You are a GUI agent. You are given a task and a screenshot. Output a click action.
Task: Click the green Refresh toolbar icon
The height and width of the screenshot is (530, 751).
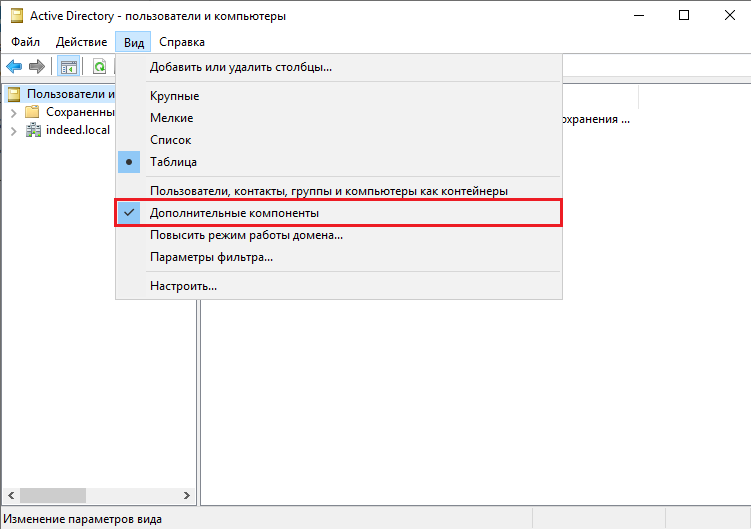point(99,67)
